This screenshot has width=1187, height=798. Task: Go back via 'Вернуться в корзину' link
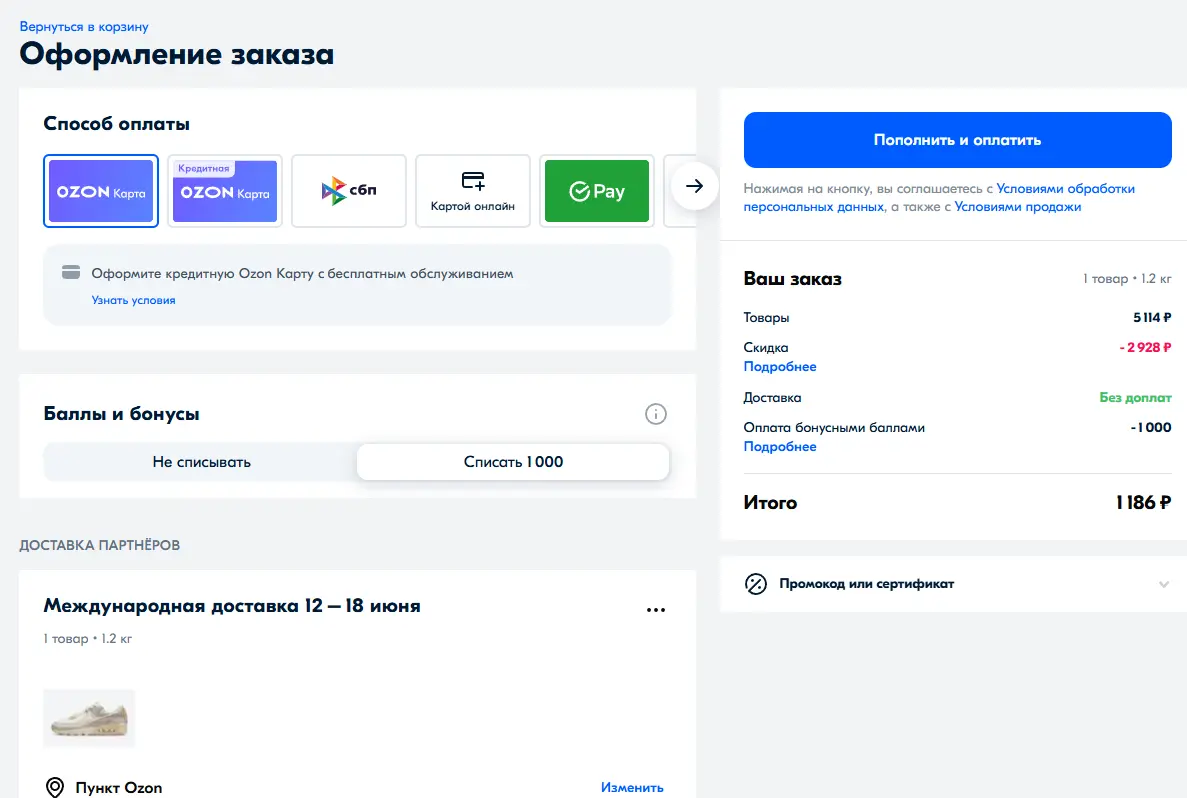(84, 26)
